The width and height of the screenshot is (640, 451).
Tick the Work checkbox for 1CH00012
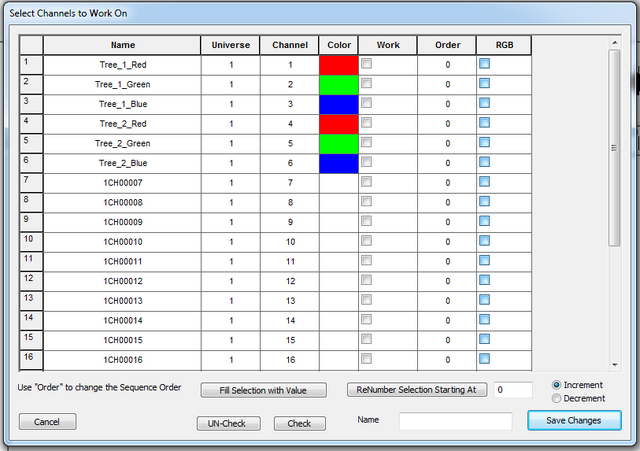367,280
